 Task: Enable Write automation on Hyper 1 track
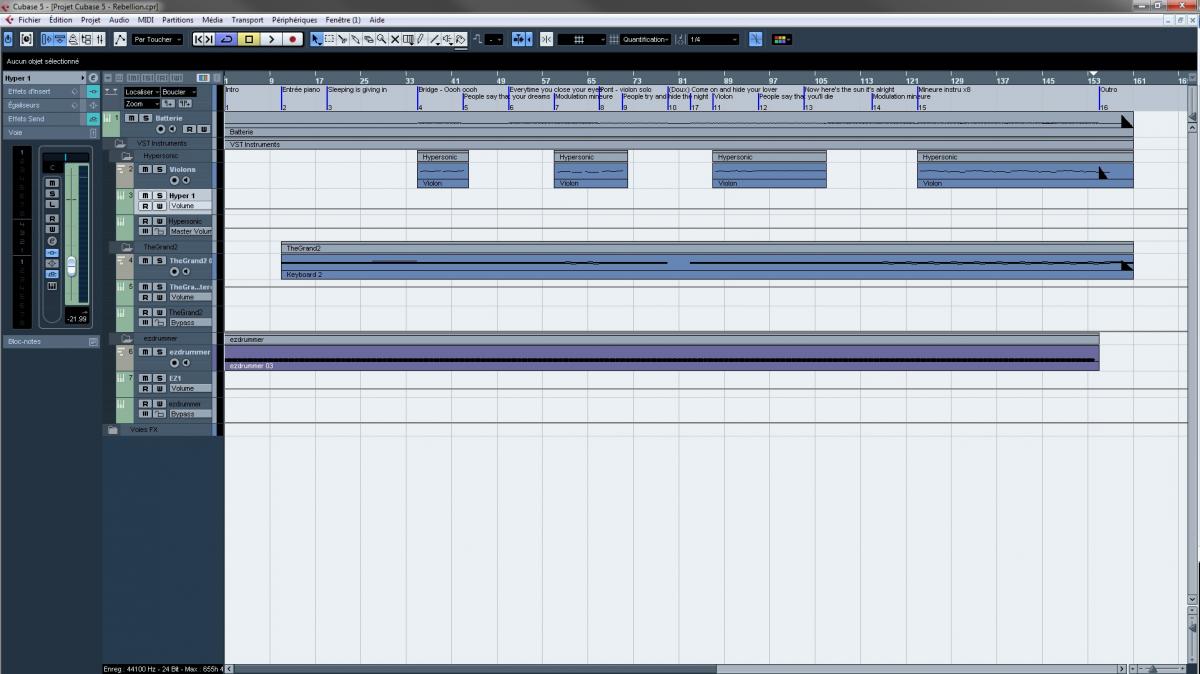point(159,206)
